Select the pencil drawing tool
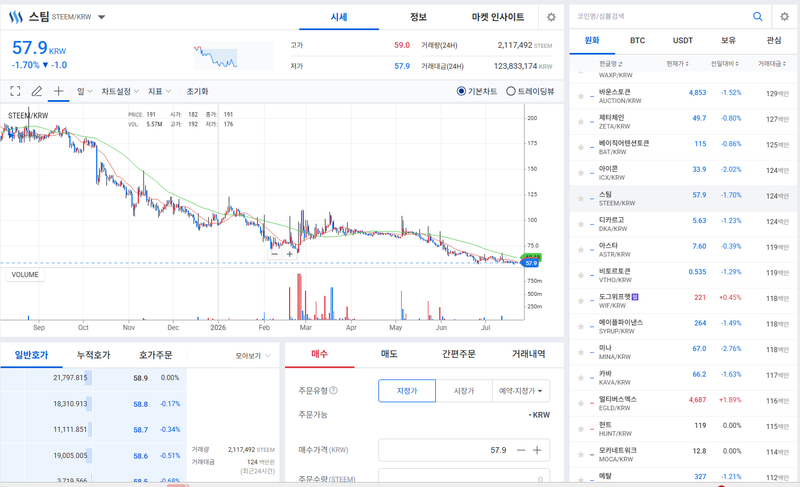The height and width of the screenshot is (487, 800). pos(37,91)
